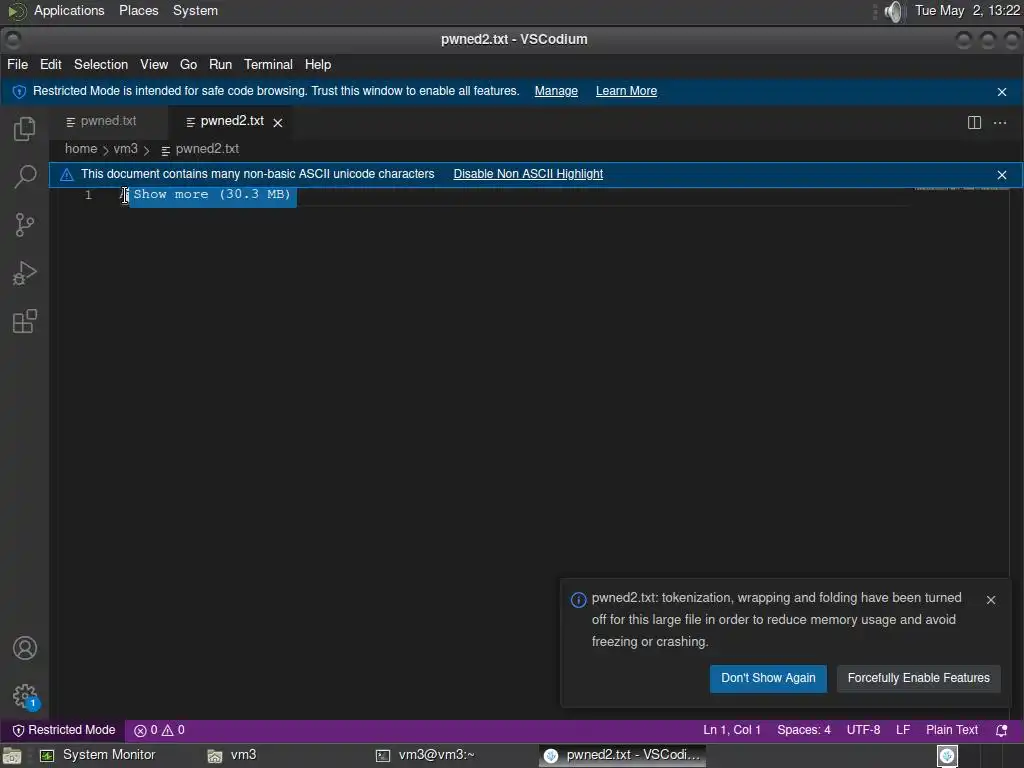The height and width of the screenshot is (768, 1024).
Task: Switch to vm3@vm3:~ terminal in taskbar
Action: point(424,756)
